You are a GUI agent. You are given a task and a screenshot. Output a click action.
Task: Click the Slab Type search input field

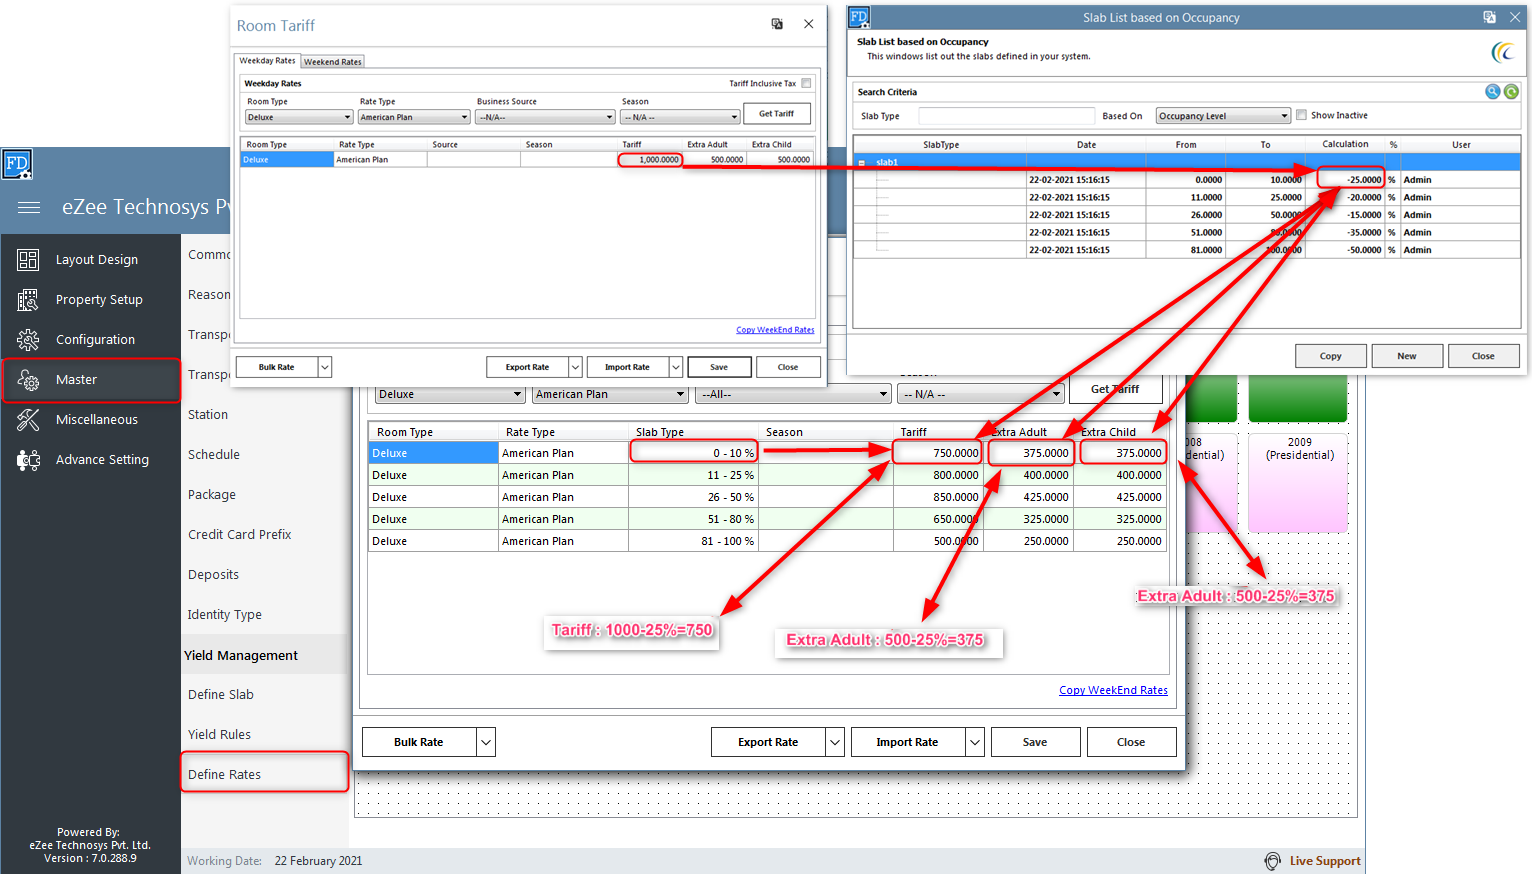tap(1006, 116)
